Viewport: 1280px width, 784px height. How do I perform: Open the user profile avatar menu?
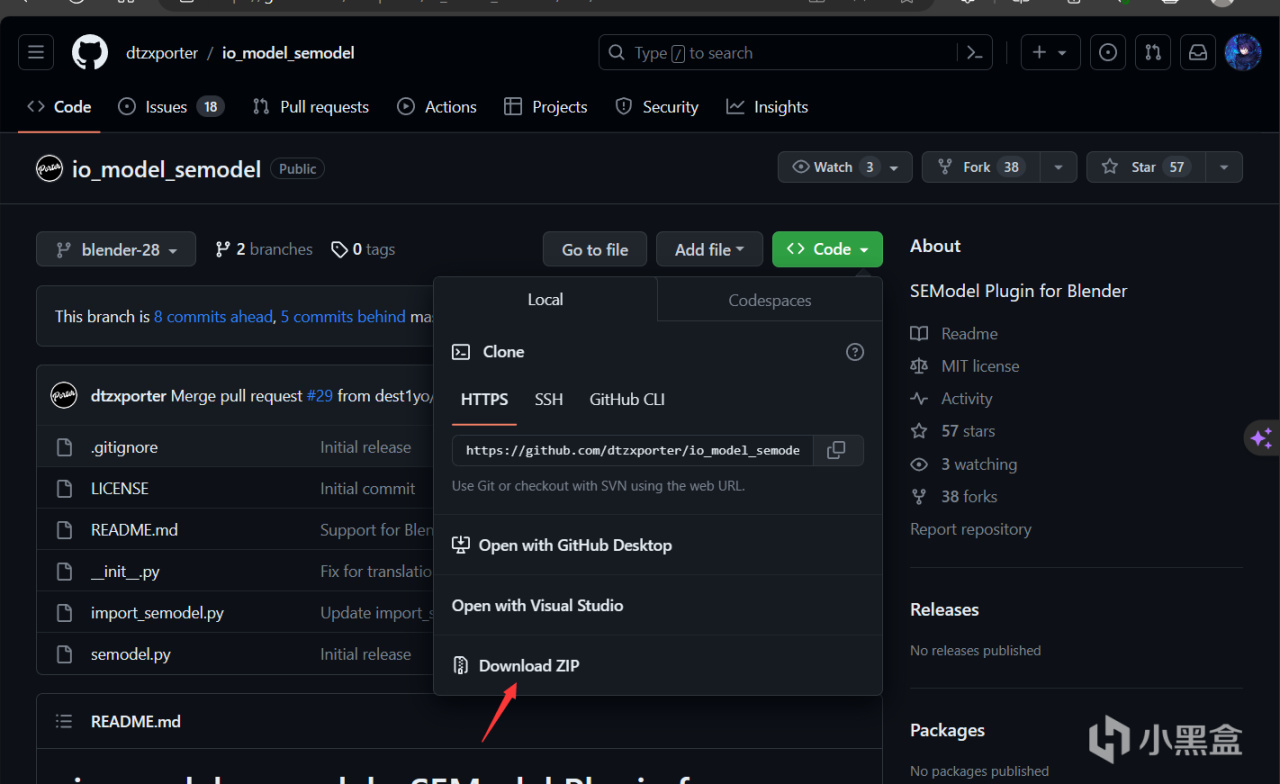pyautogui.click(x=1243, y=53)
